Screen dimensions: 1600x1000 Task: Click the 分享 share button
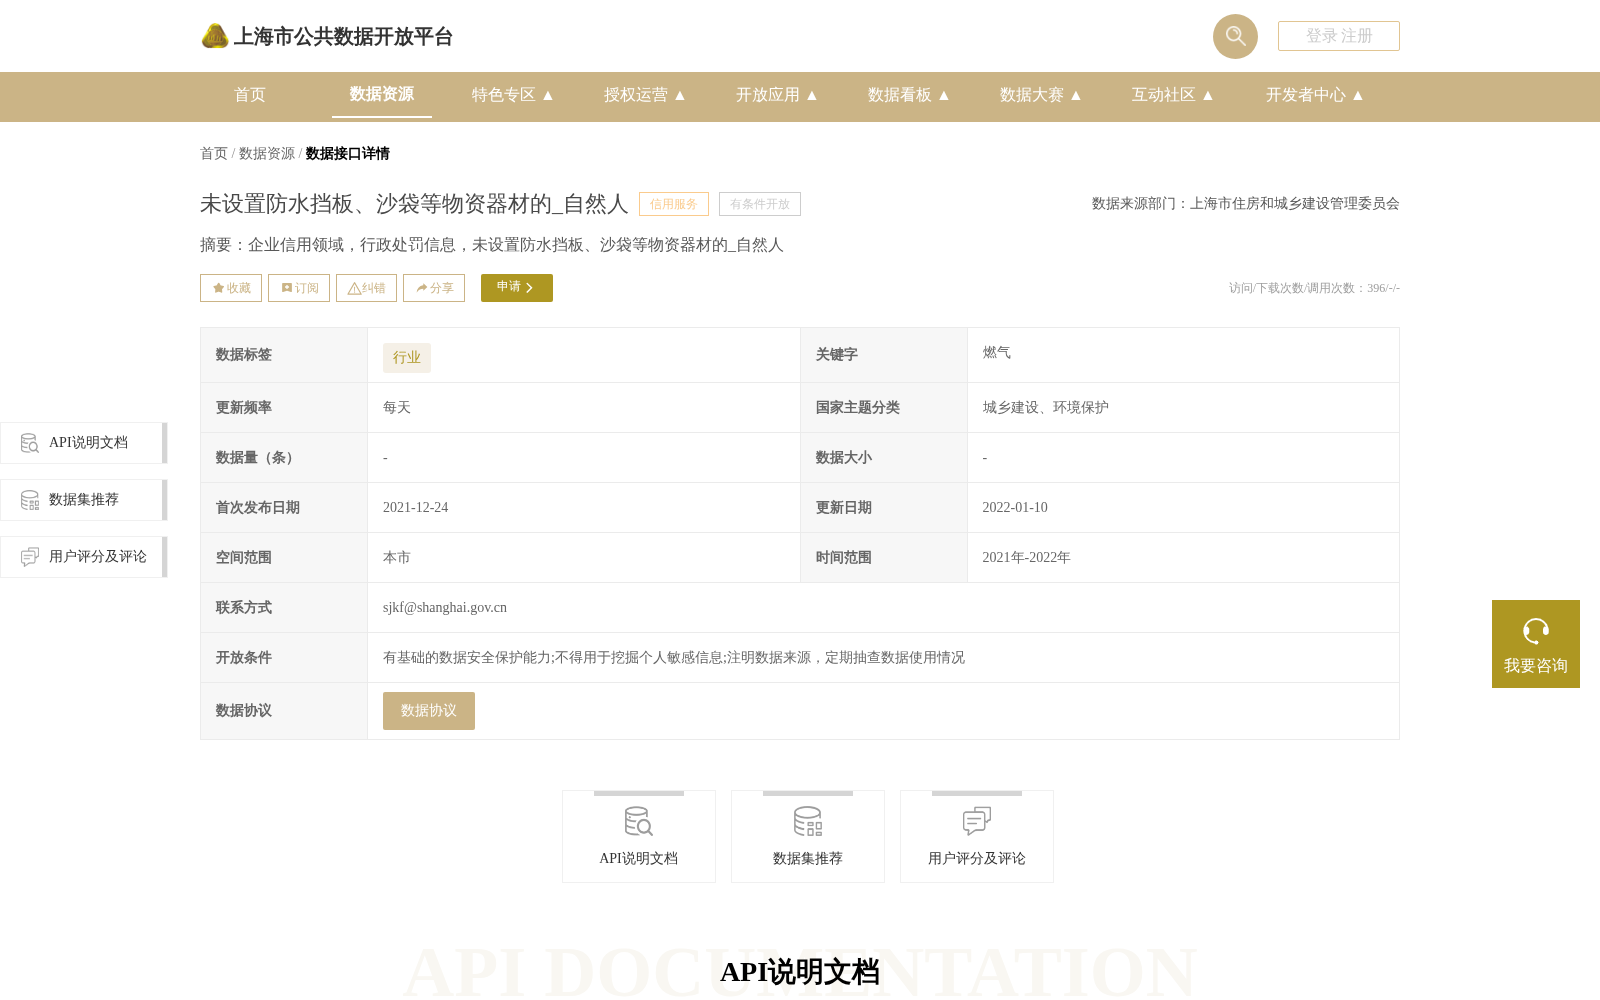pyautogui.click(x=434, y=288)
